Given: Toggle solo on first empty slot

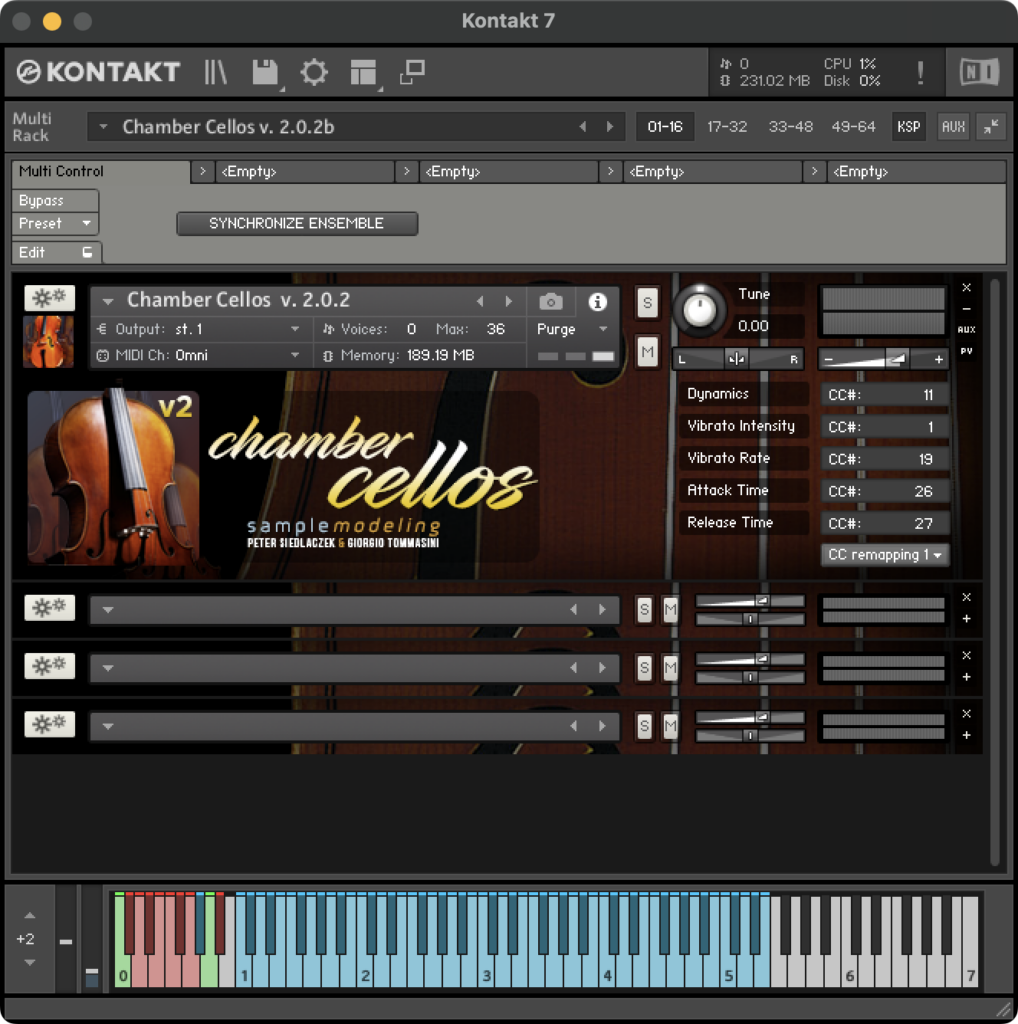Looking at the screenshot, I should tap(644, 609).
